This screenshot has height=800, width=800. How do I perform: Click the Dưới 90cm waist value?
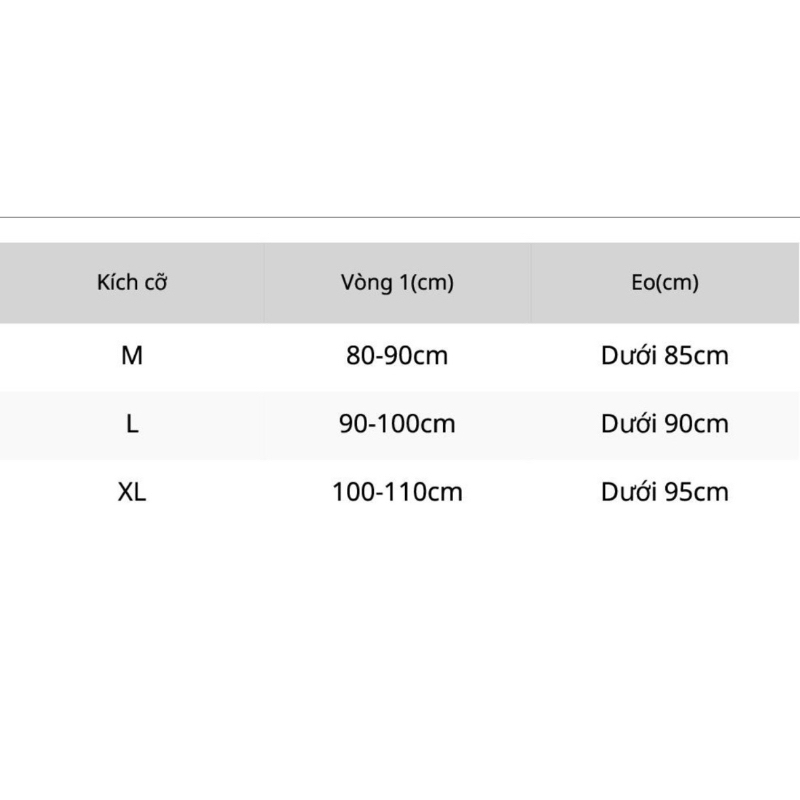pyautogui.click(x=665, y=424)
